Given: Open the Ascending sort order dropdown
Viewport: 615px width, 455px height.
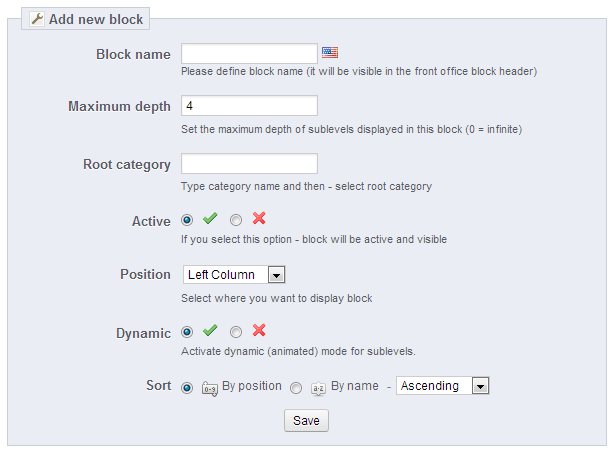Looking at the screenshot, I should (442, 386).
